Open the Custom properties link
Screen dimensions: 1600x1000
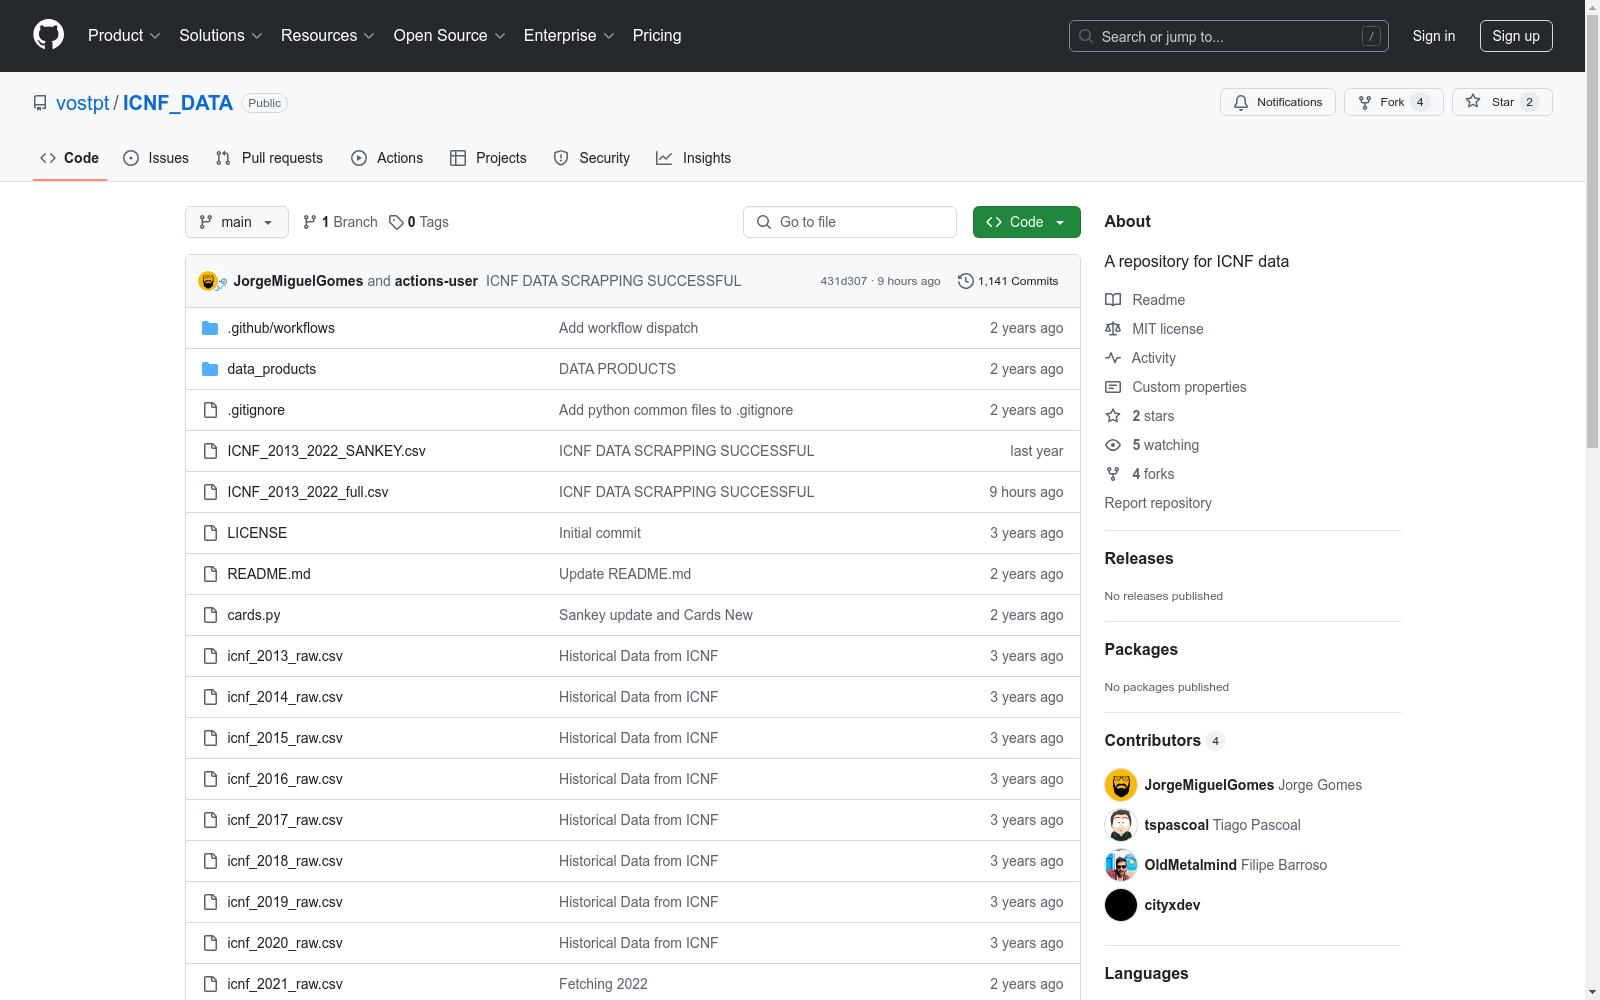point(1189,387)
